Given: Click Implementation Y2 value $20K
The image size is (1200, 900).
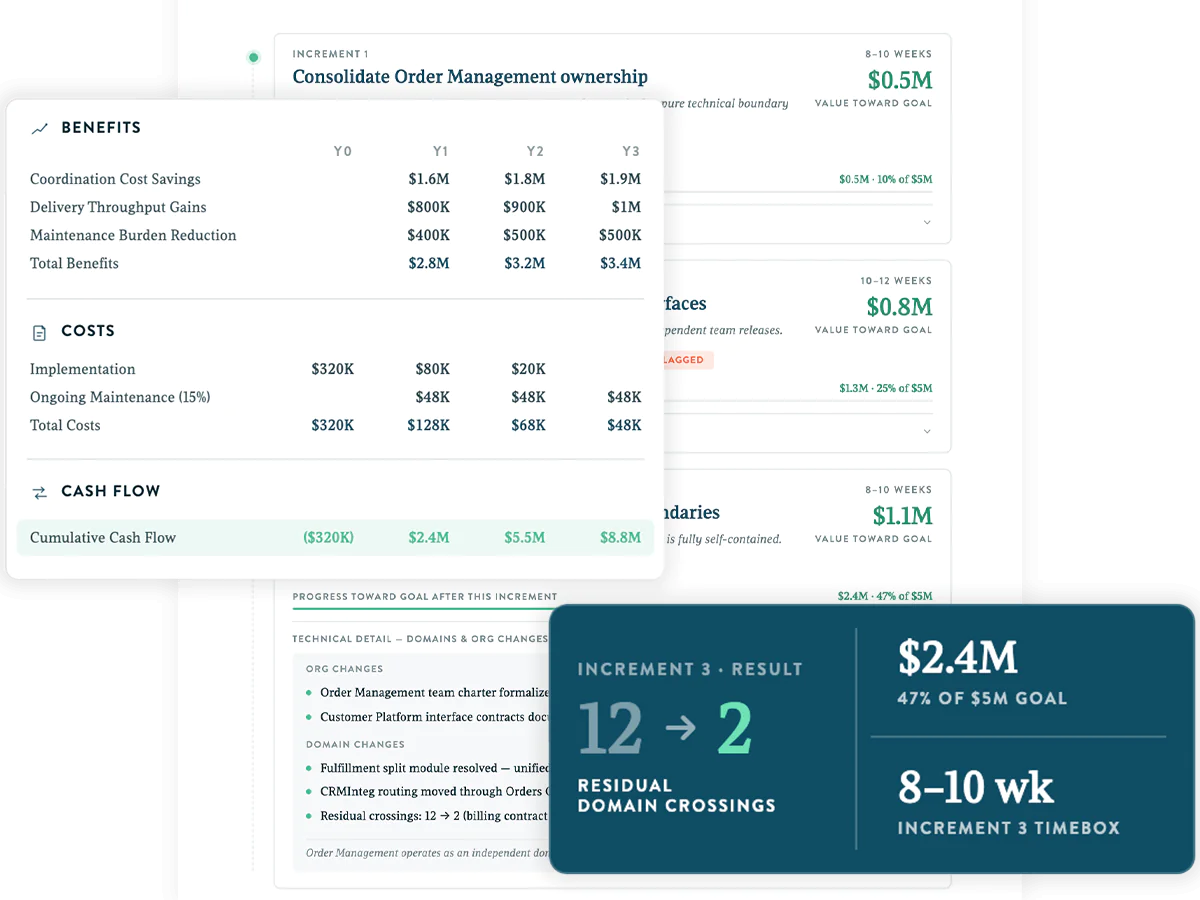Looking at the screenshot, I should coord(529,369).
